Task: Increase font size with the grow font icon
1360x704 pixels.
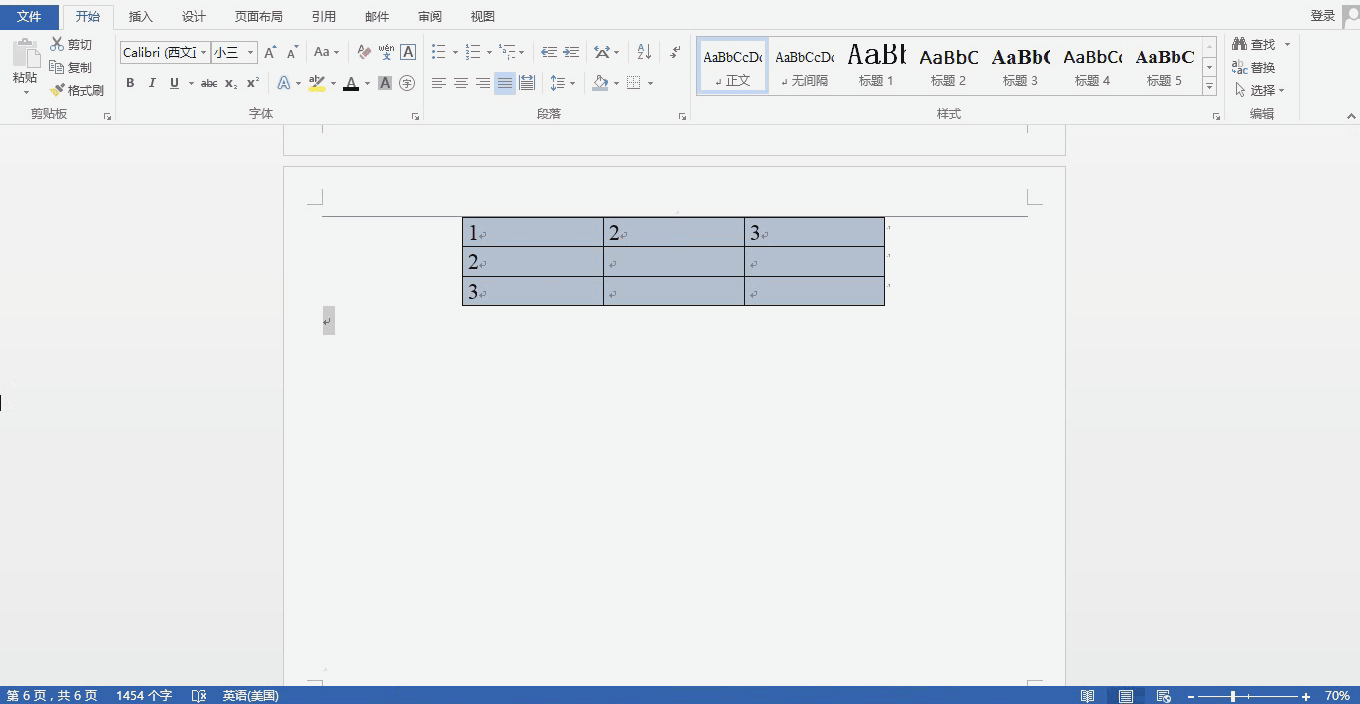Action: coord(270,52)
